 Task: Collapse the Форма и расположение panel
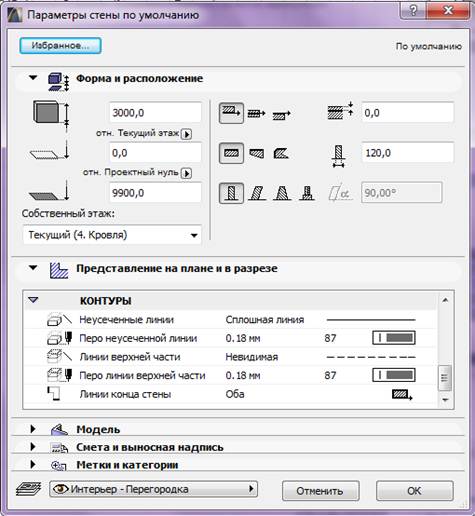[x=33, y=78]
